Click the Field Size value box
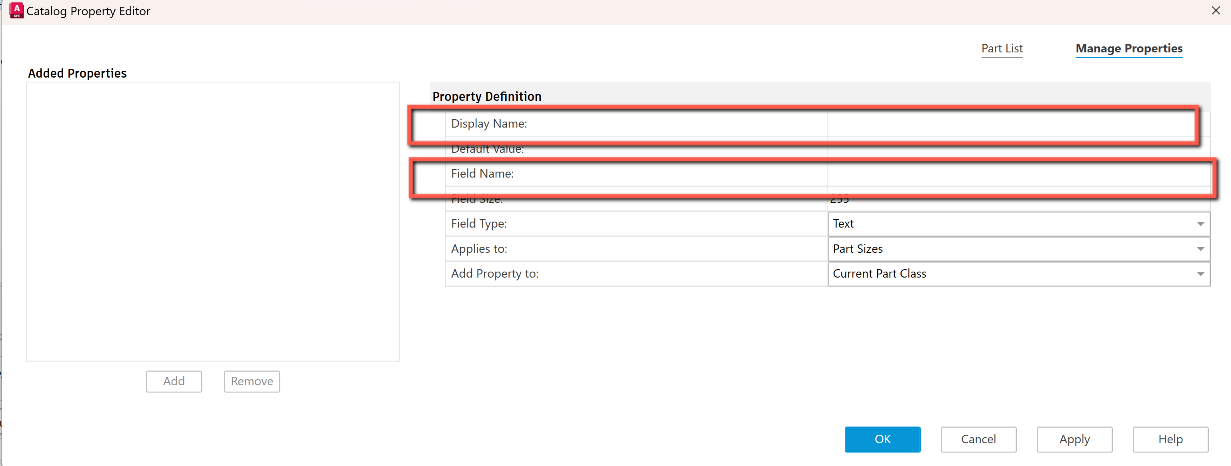 (x=1018, y=199)
